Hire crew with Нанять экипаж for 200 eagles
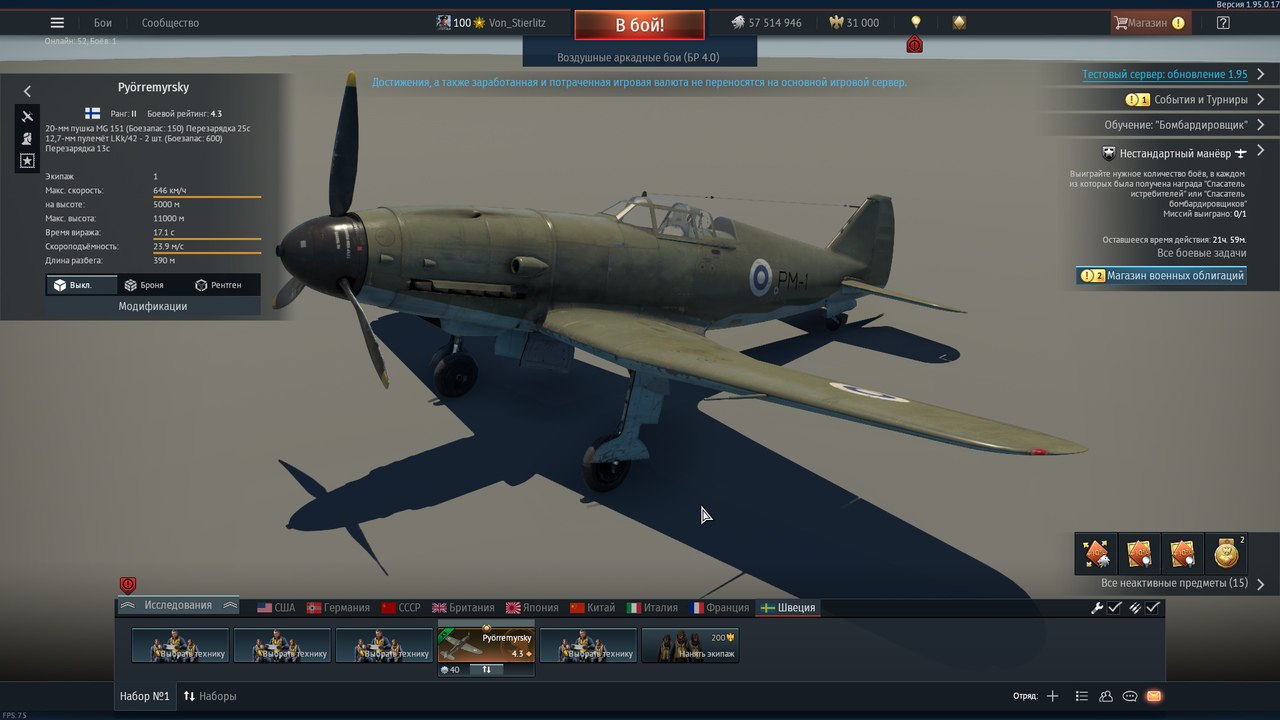Image resolution: width=1280 pixels, height=720 pixels. point(690,645)
